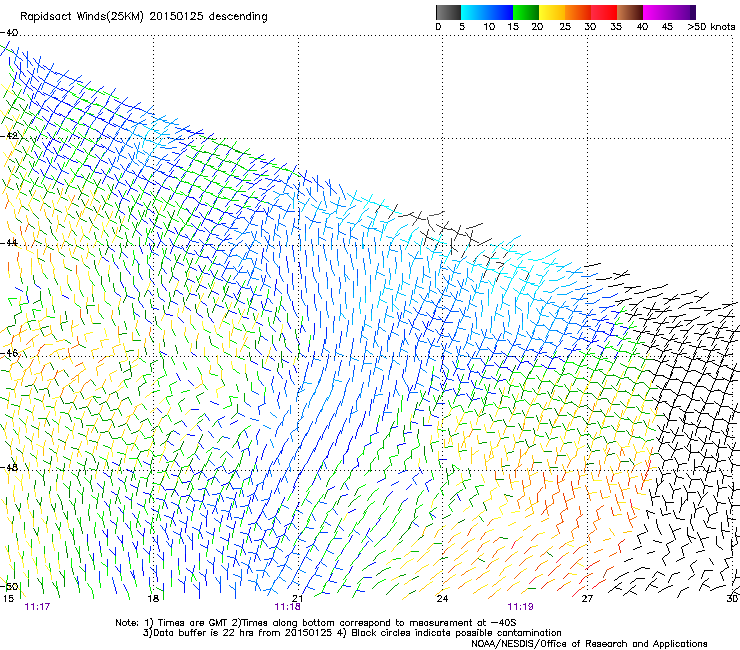Click the -42 latitude axis label
The width and height of the screenshot is (740, 650).
[9, 136]
